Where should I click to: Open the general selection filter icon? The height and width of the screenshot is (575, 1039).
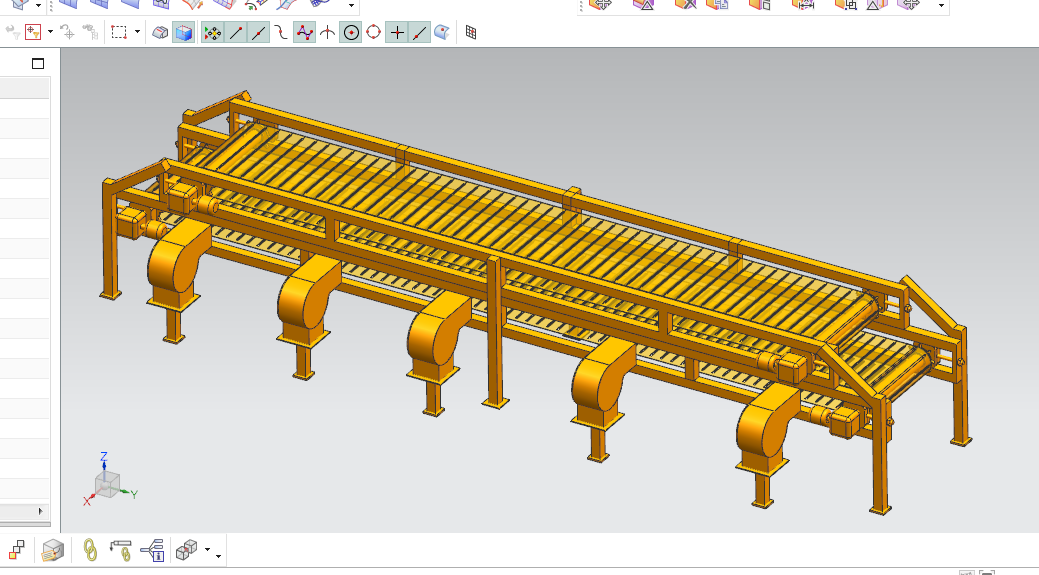(32, 32)
